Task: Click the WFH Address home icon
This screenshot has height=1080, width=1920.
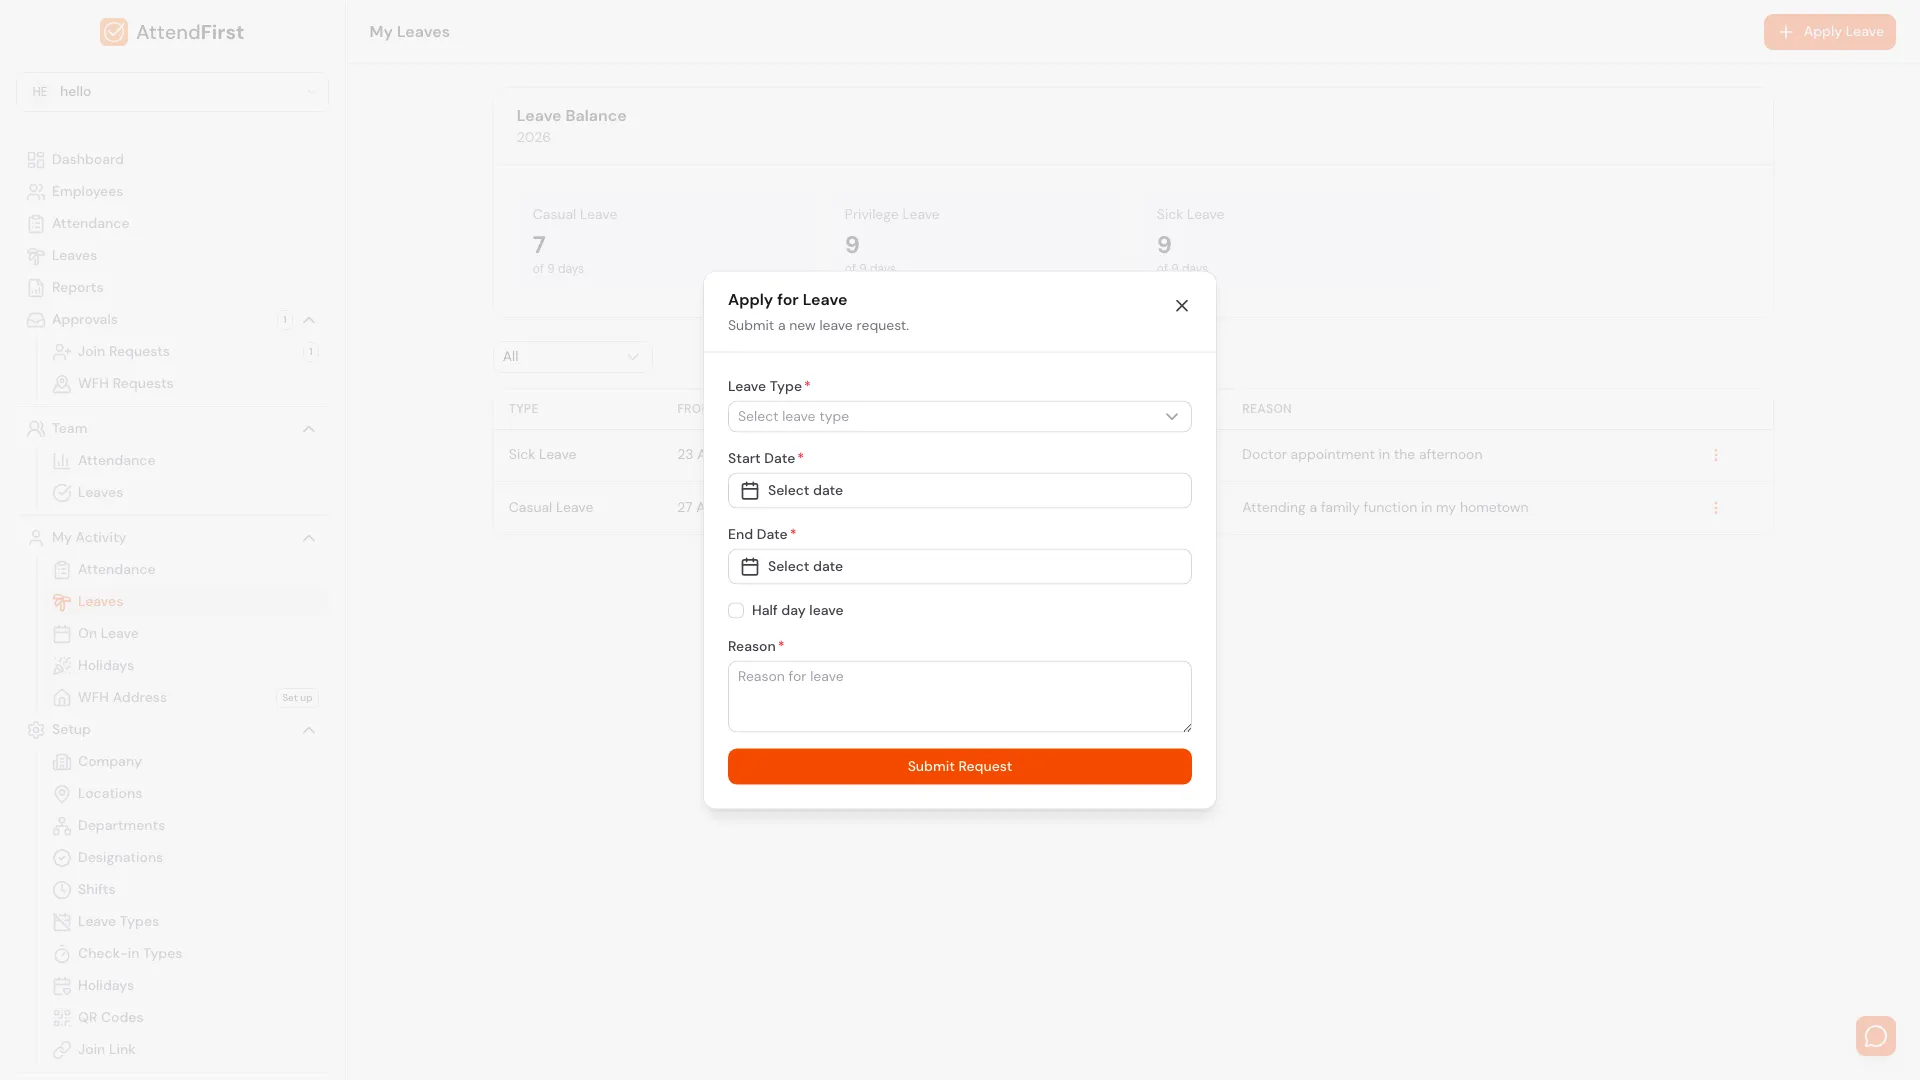Action: [x=62, y=698]
